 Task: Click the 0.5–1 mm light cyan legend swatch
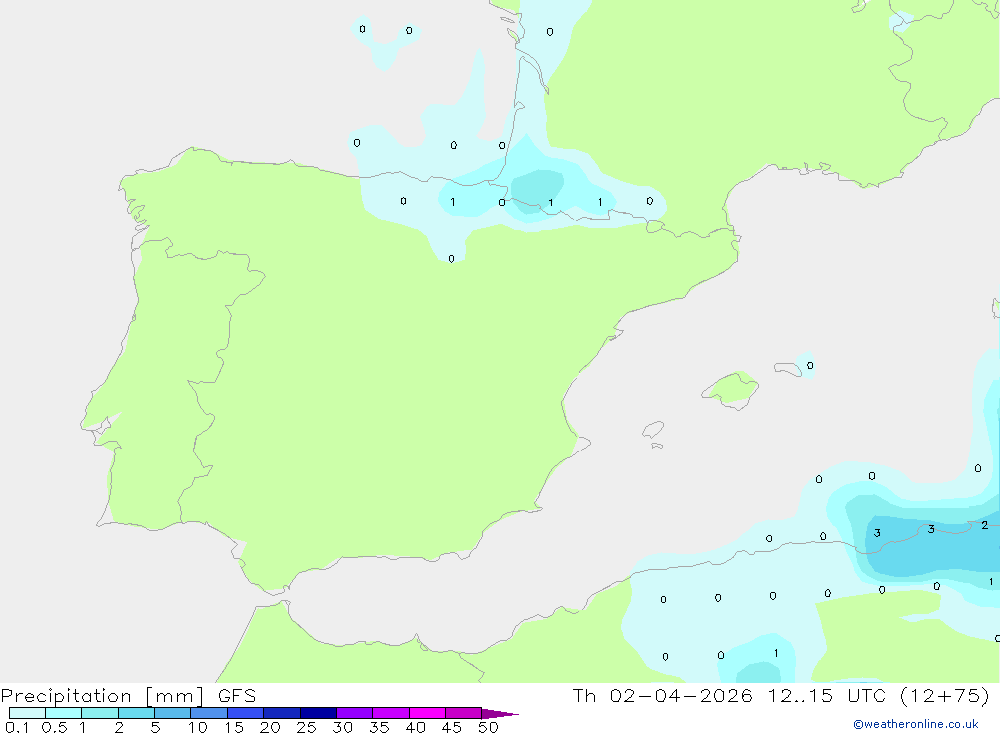click(63, 713)
